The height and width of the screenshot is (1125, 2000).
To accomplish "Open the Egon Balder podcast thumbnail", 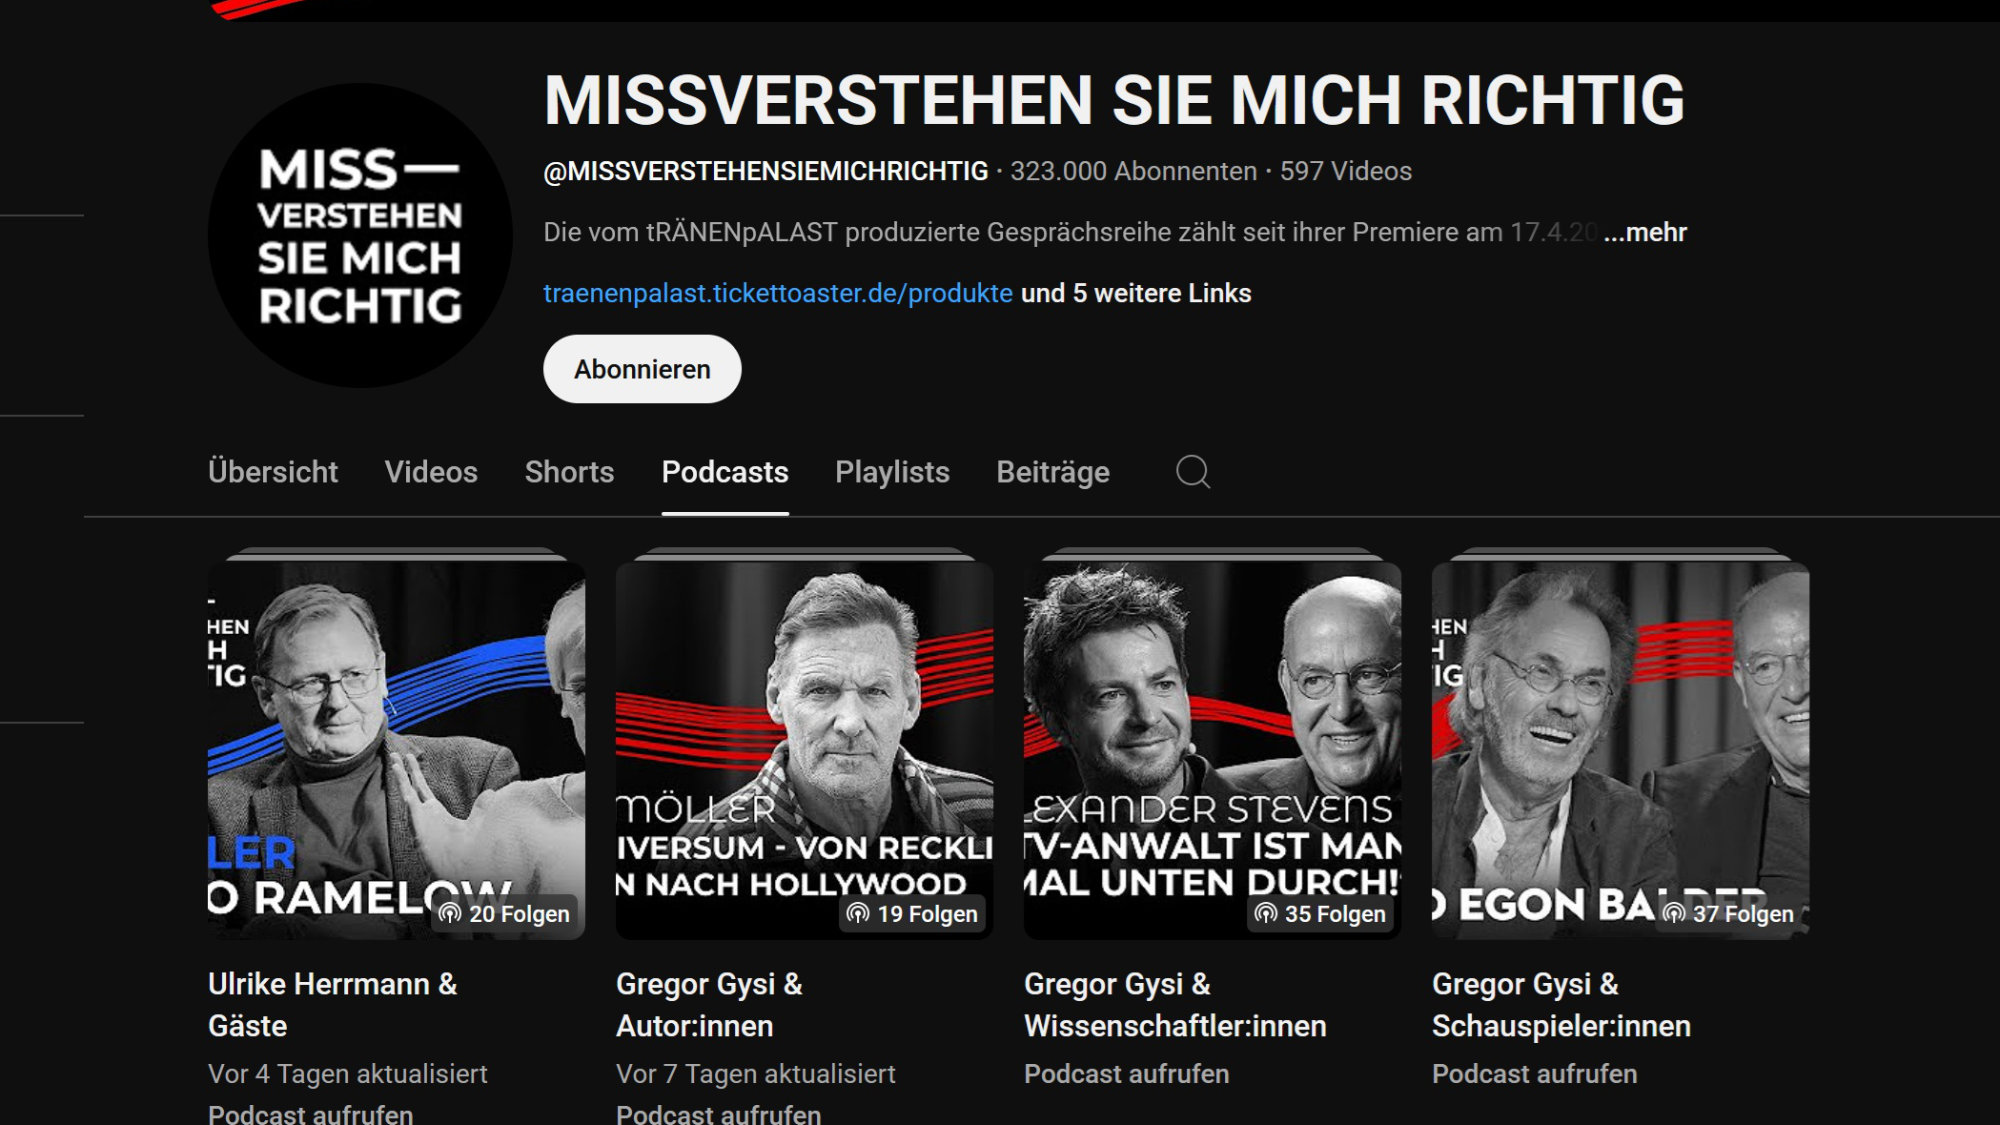I will (x=1620, y=750).
